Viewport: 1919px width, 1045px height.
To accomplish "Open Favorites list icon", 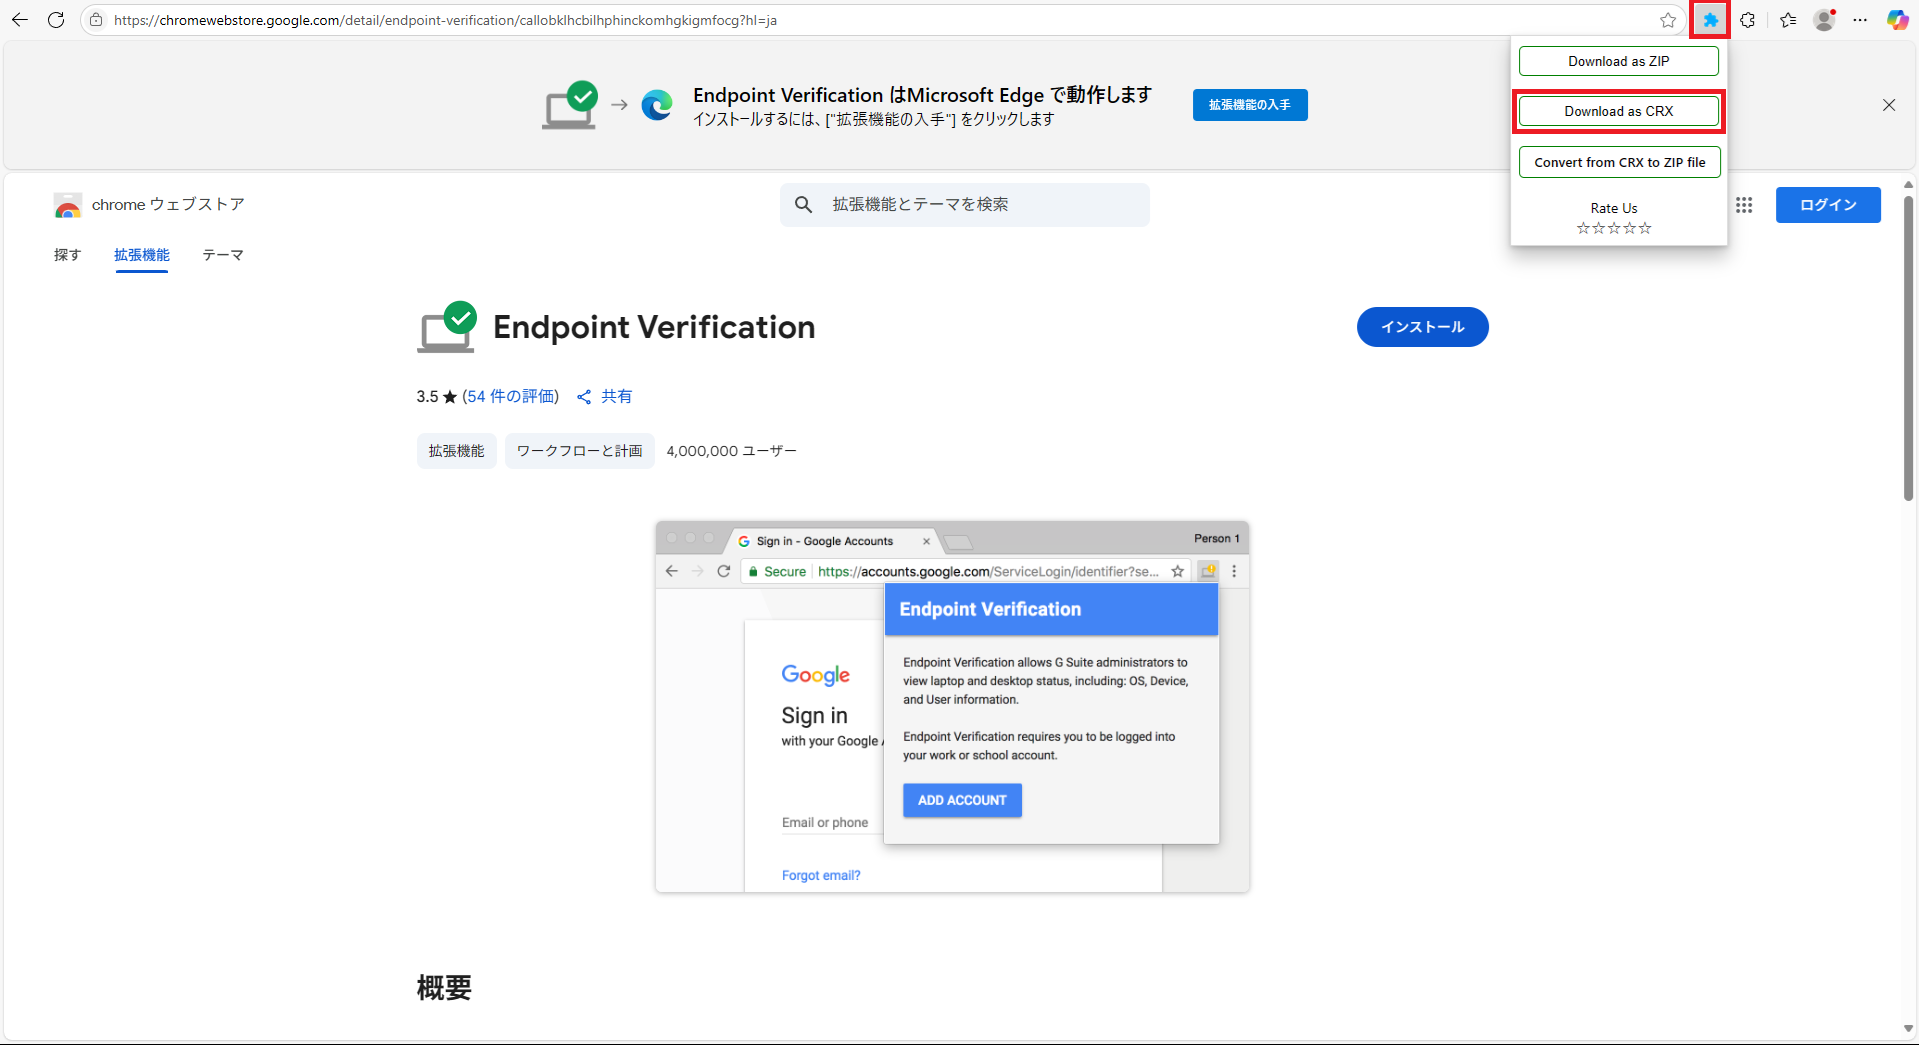I will [x=1788, y=20].
